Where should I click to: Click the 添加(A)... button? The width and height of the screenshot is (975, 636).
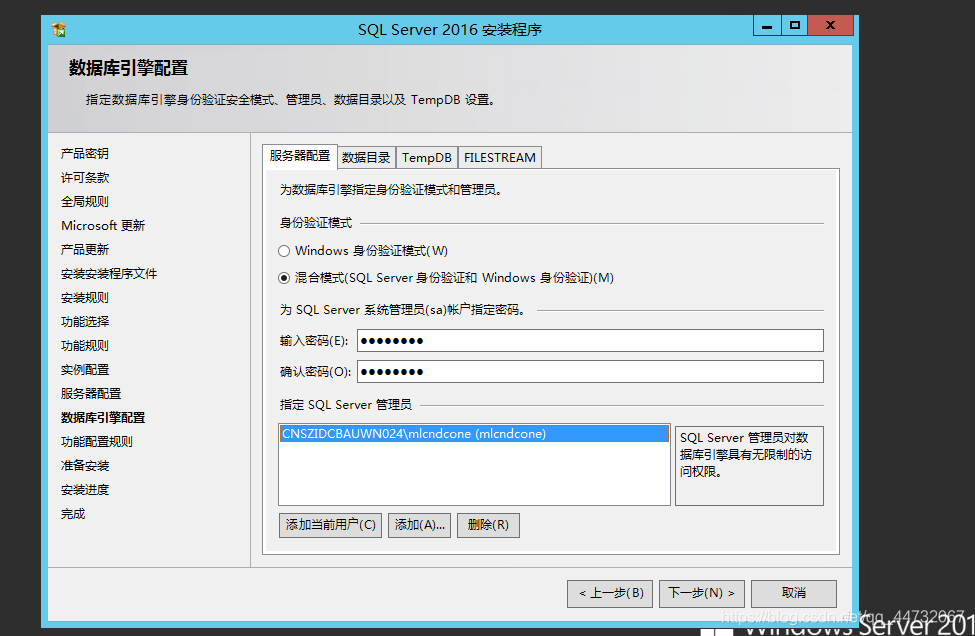pos(419,525)
